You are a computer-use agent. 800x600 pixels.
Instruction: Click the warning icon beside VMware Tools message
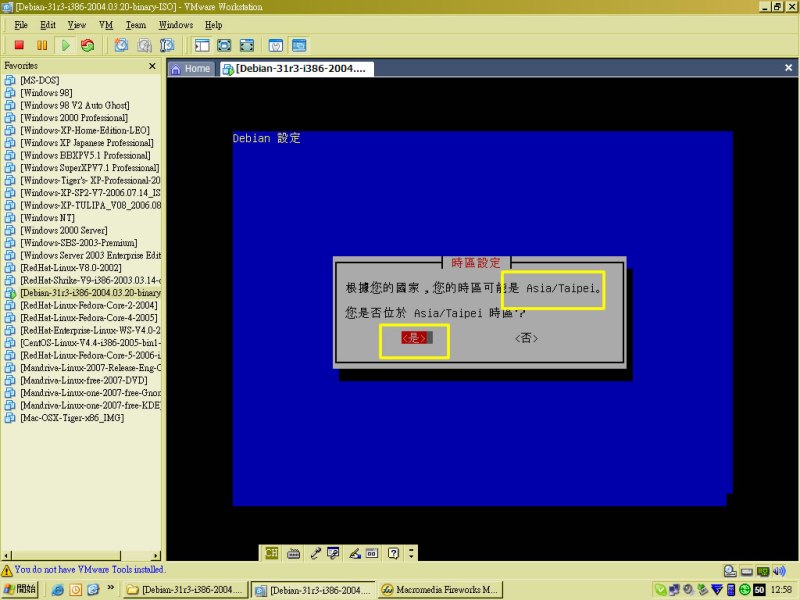(x=7, y=570)
